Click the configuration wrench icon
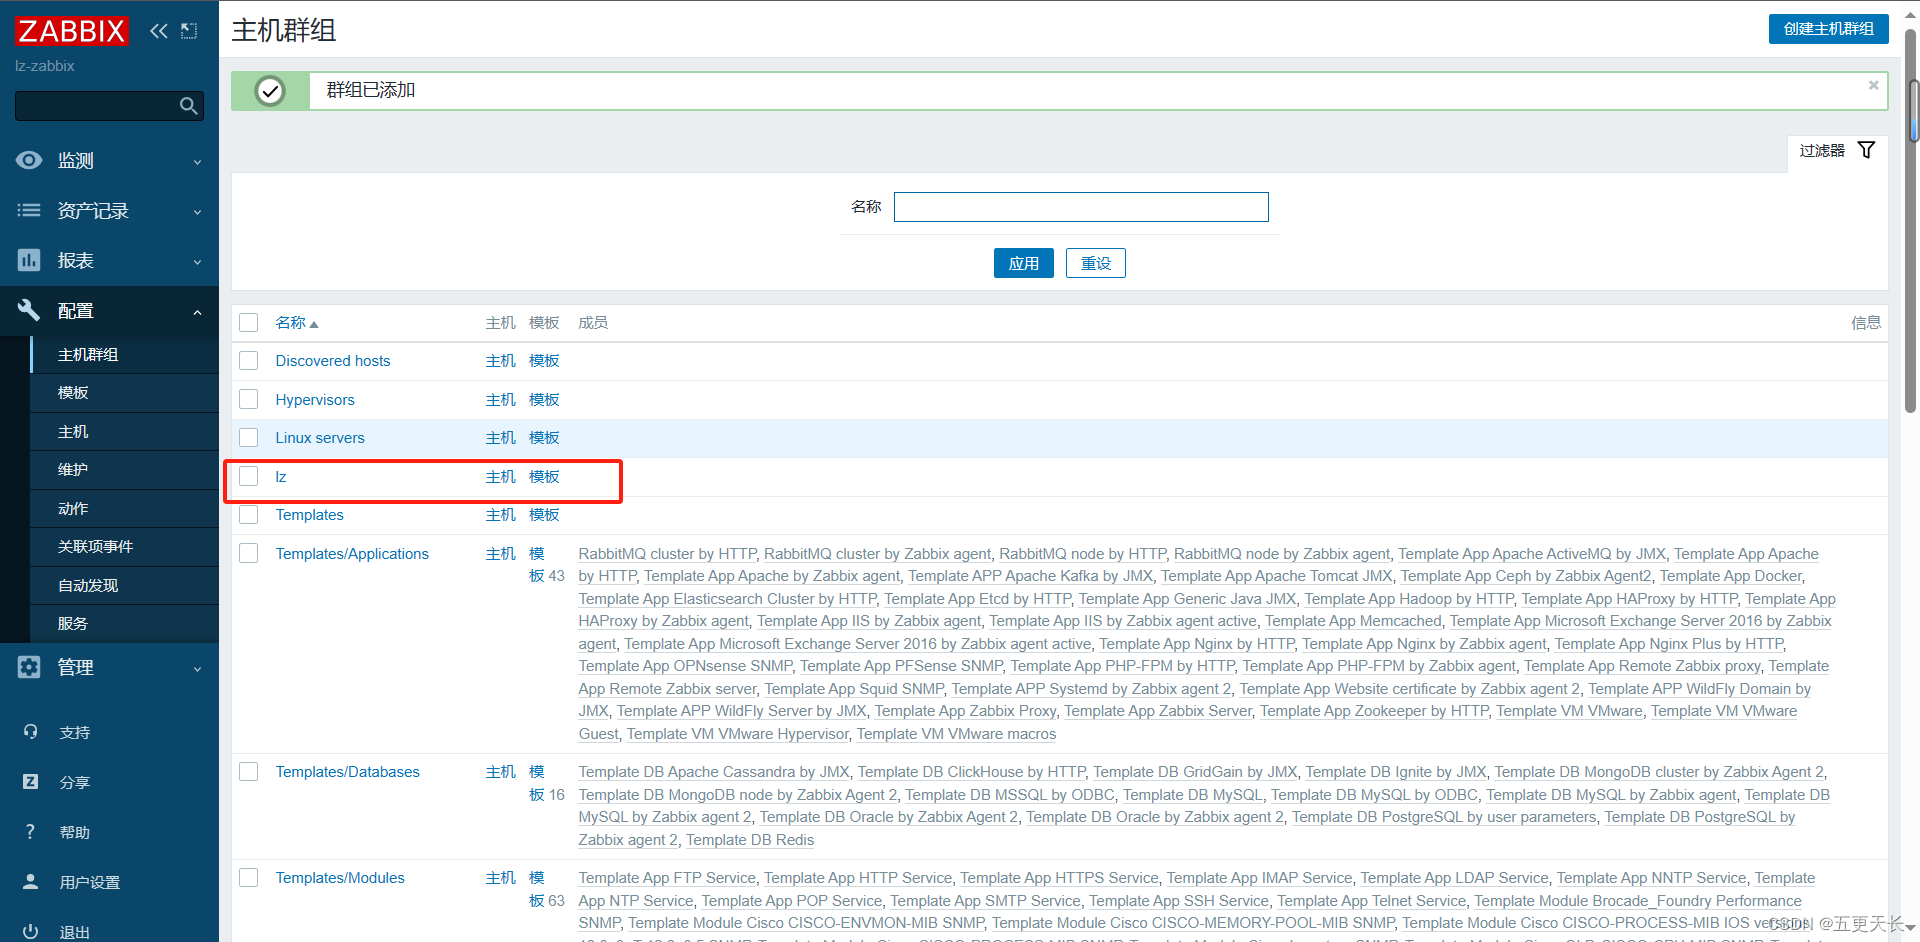The height and width of the screenshot is (942, 1920). 29,310
